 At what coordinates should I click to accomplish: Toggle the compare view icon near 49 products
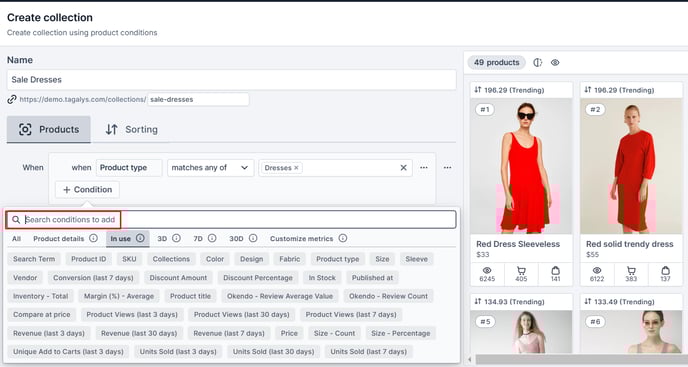pyautogui.click(x=538, y=62)
